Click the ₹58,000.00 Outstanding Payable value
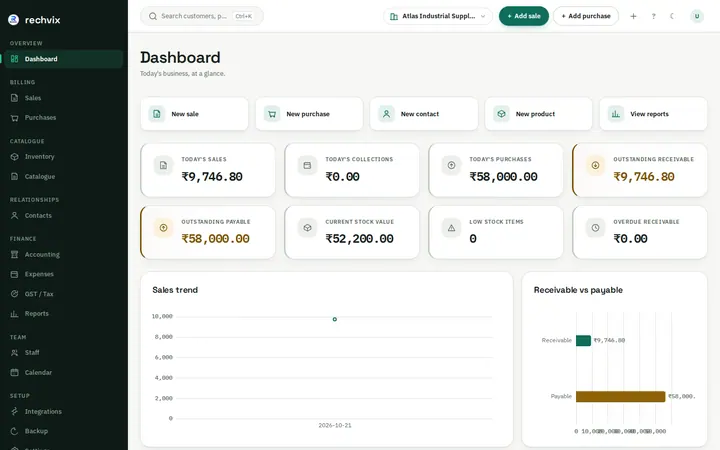This screenshot has height=450, width=720. click(215, 239)
